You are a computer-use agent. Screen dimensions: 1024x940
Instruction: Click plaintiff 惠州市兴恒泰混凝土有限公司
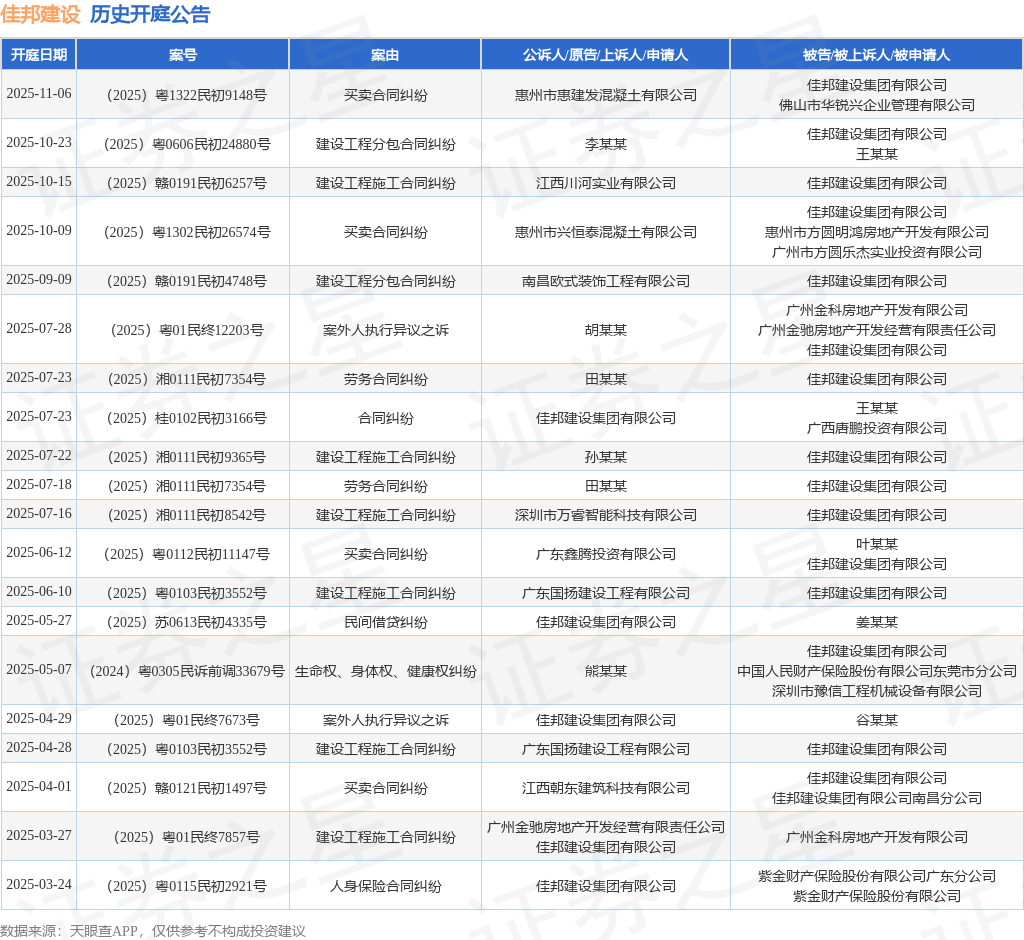pos(605,232)
